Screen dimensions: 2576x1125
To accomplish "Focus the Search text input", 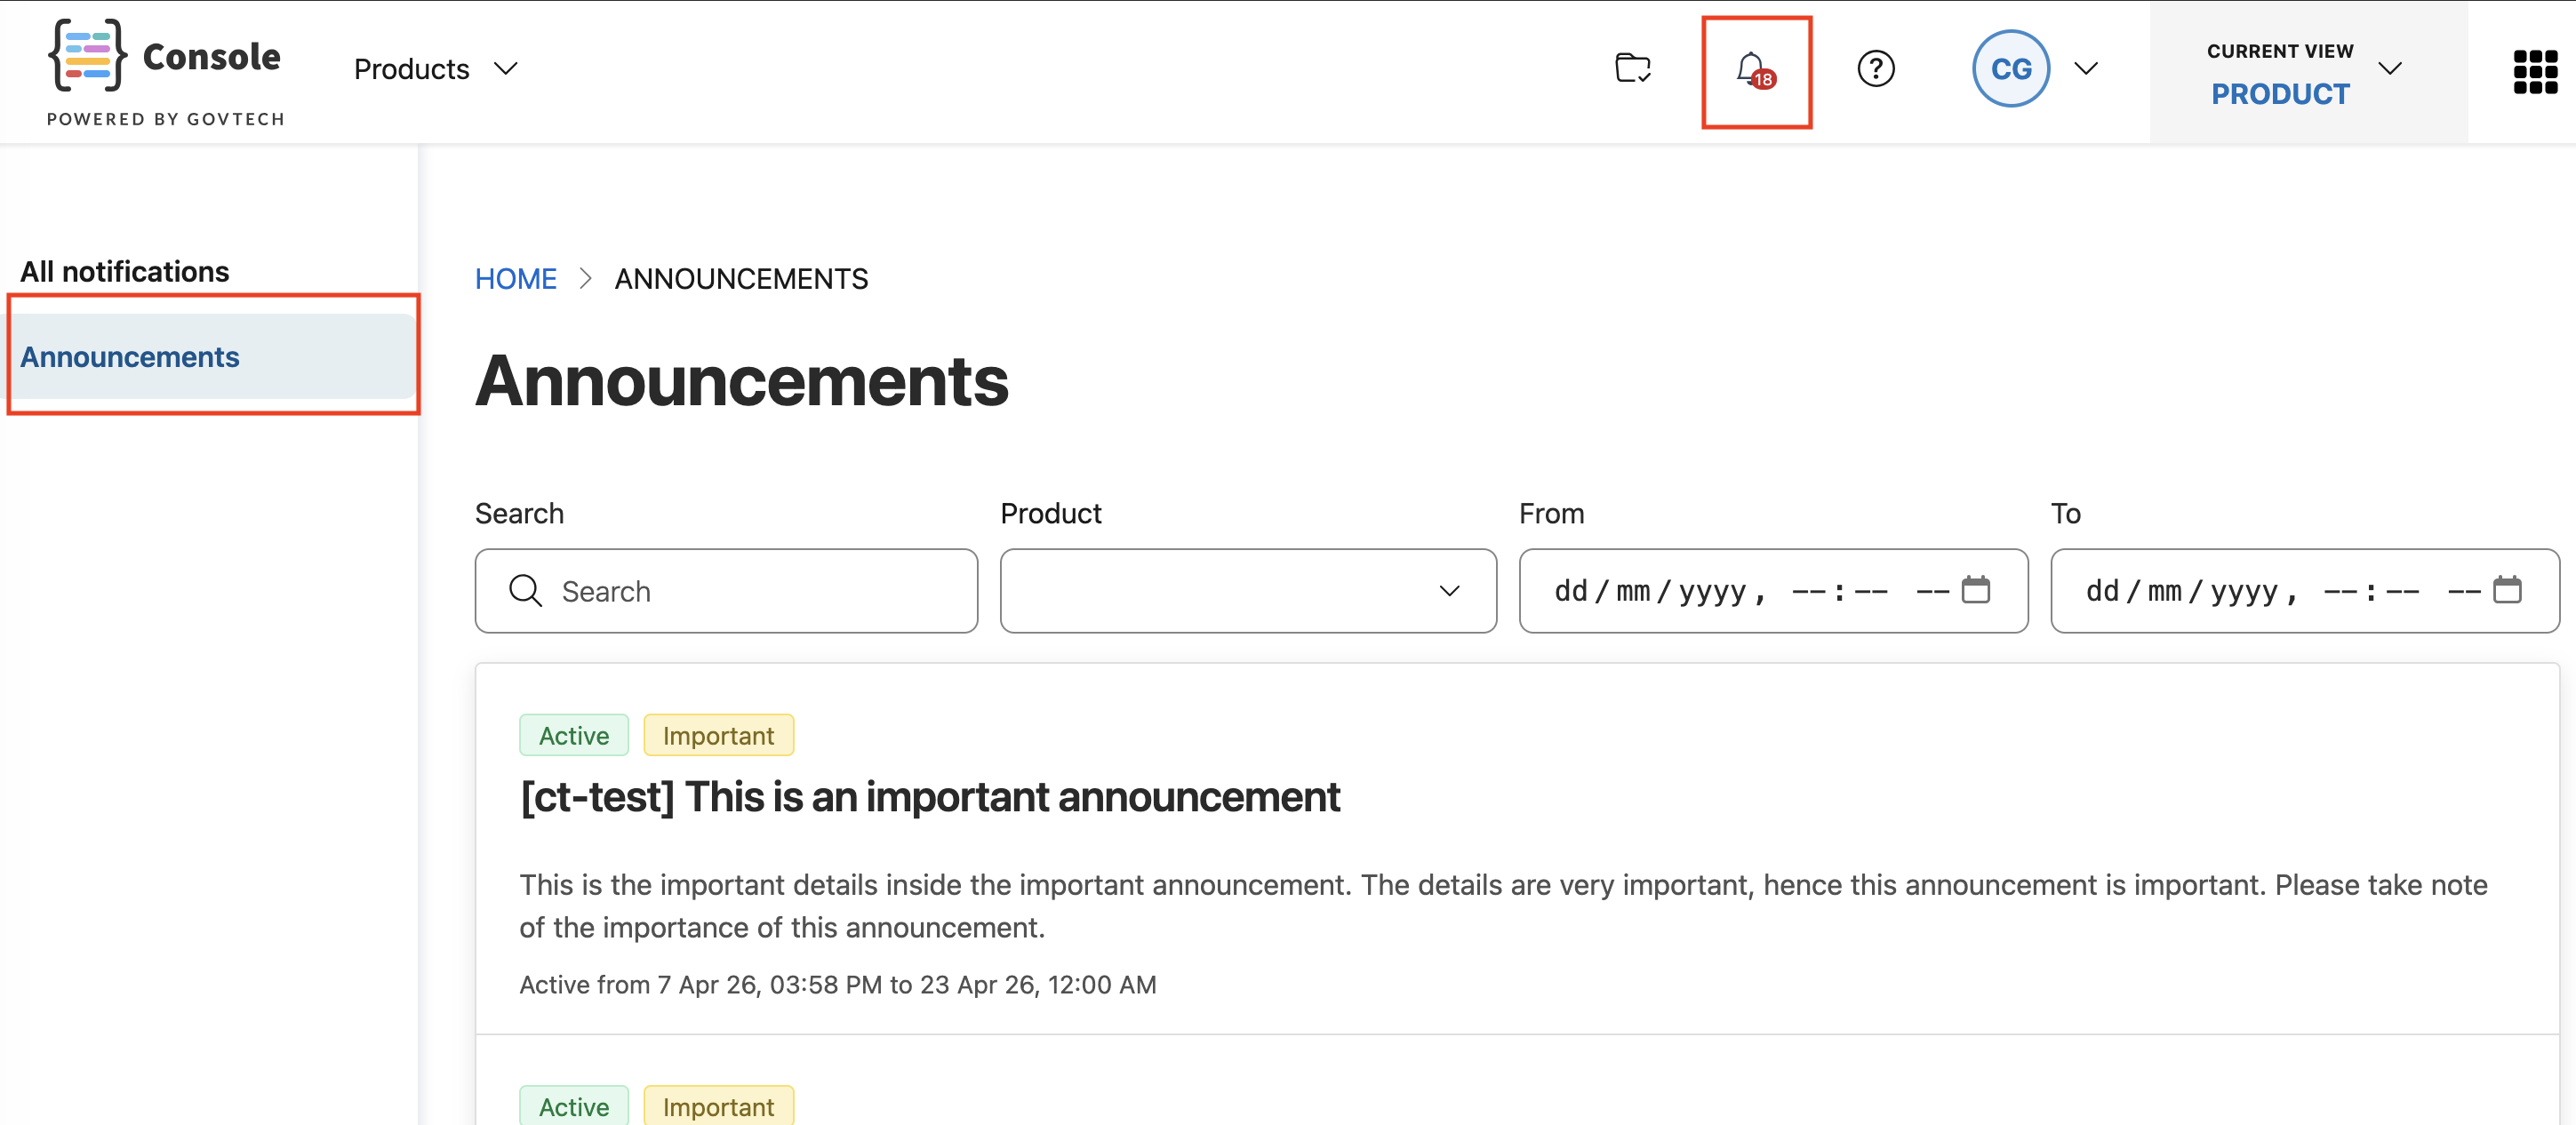I will pyautogui.click(x=726, y=590).
